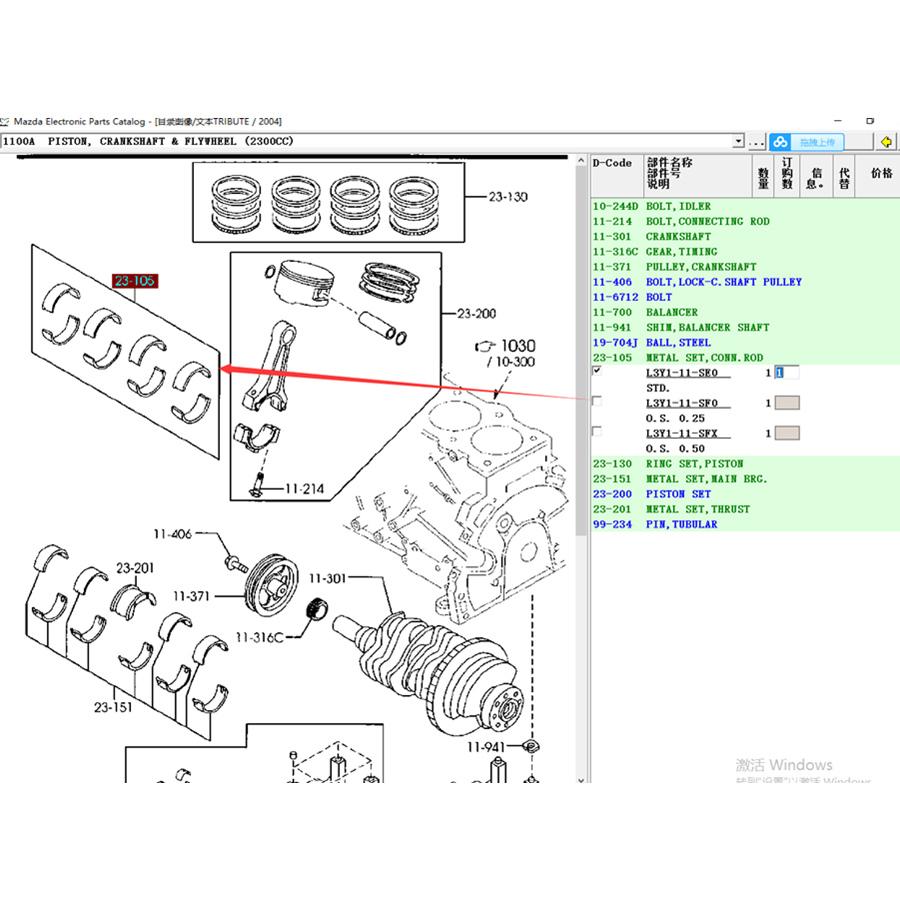Click the 23-200 piston set callout label
The image size is (900, 900).
476,313
